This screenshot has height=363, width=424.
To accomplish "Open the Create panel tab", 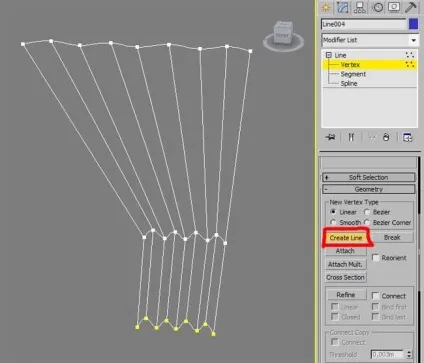I will 326,7.
